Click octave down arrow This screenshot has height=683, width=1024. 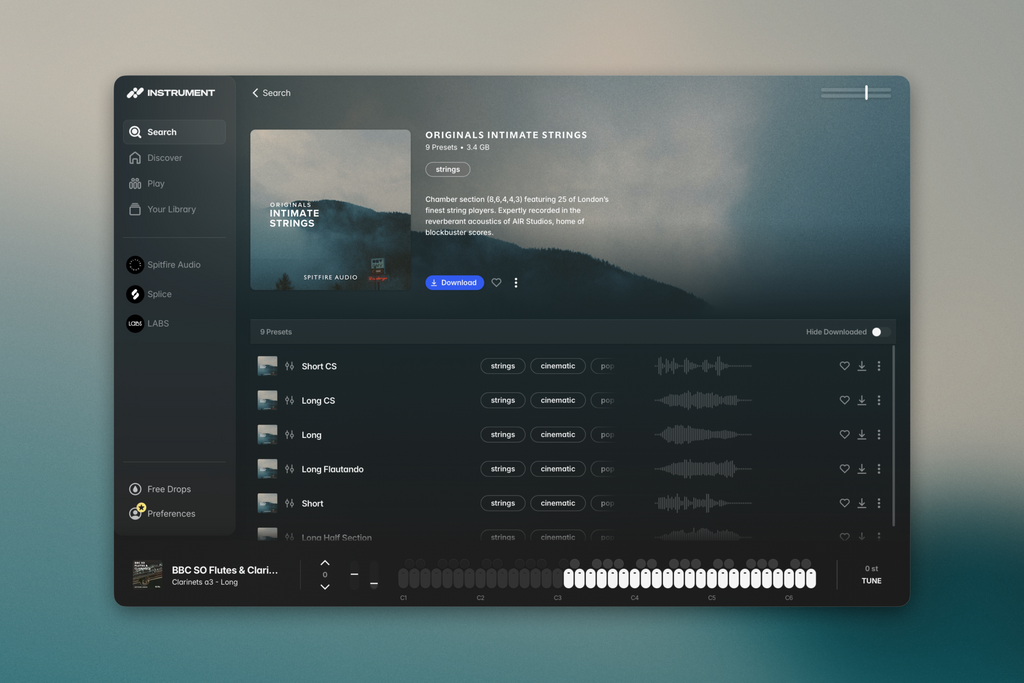[325, 587]
